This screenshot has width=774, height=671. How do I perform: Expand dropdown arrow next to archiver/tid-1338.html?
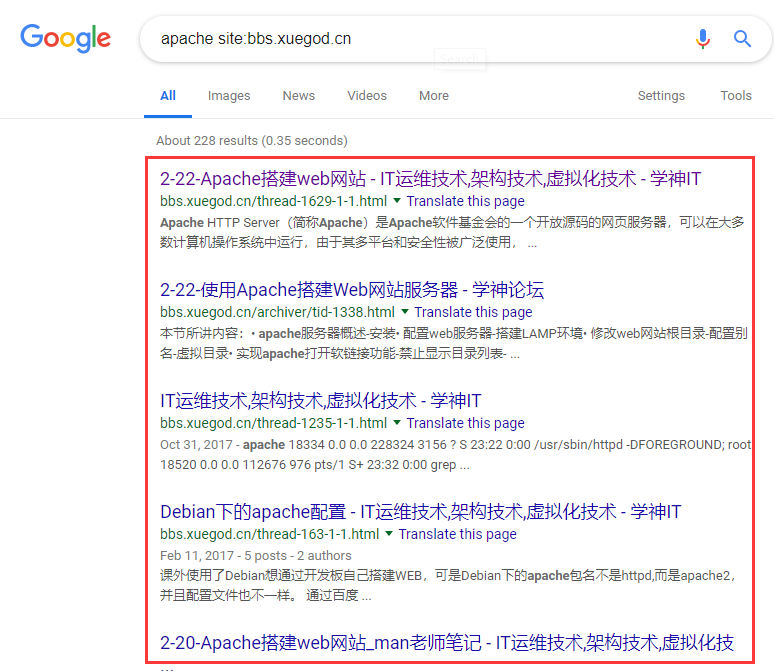405,312
